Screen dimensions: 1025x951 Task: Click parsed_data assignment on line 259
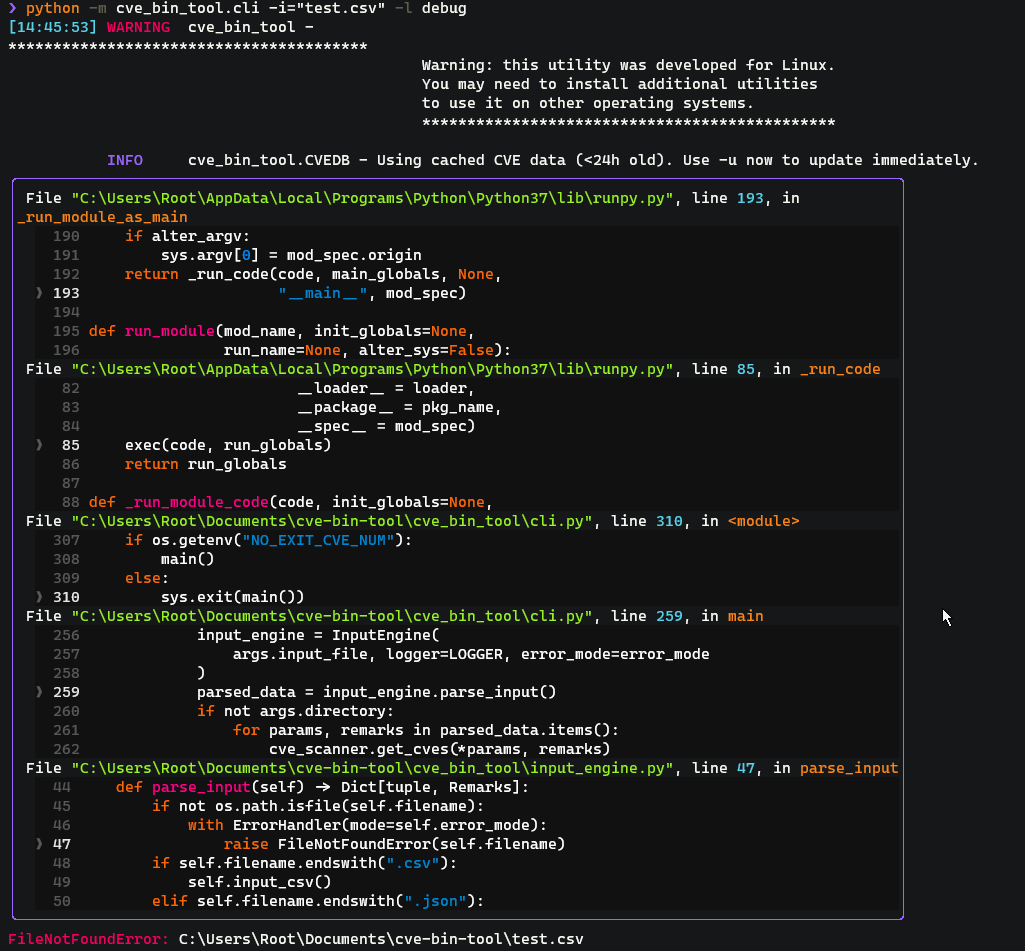tap(377, 692)
